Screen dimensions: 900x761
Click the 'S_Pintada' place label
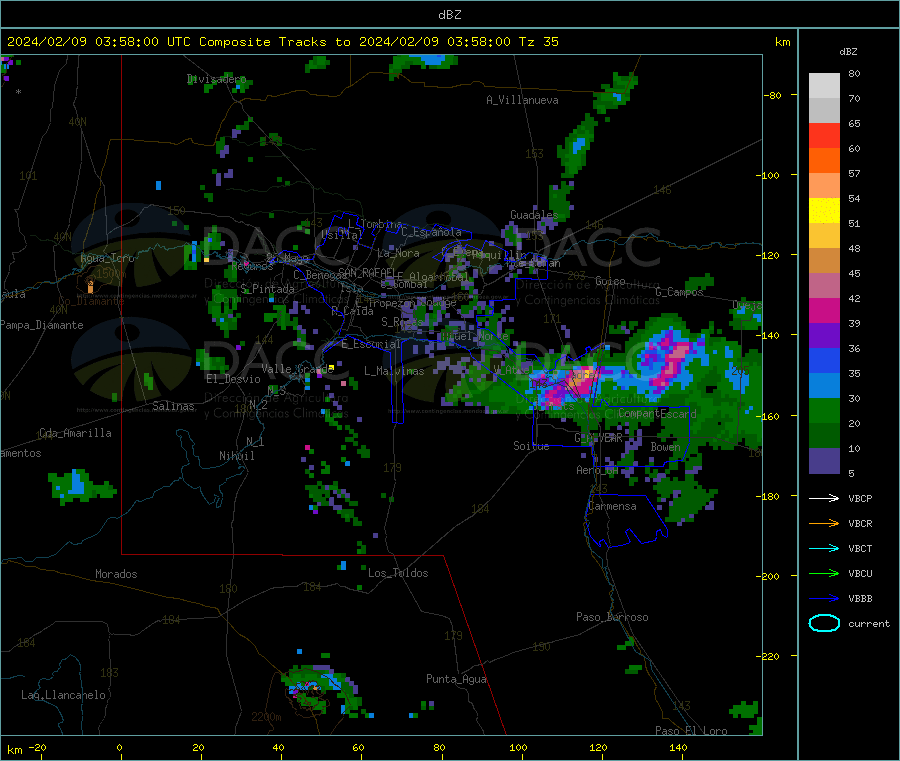tap(267, 289)
